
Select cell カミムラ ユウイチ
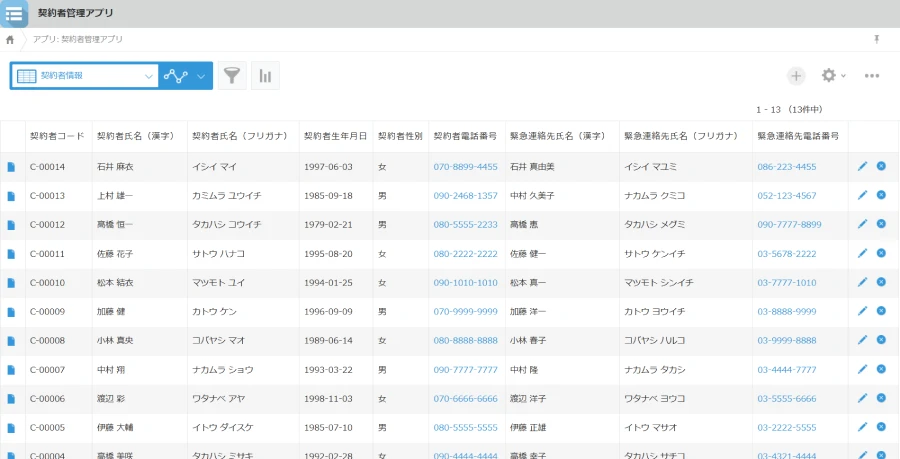227,196
